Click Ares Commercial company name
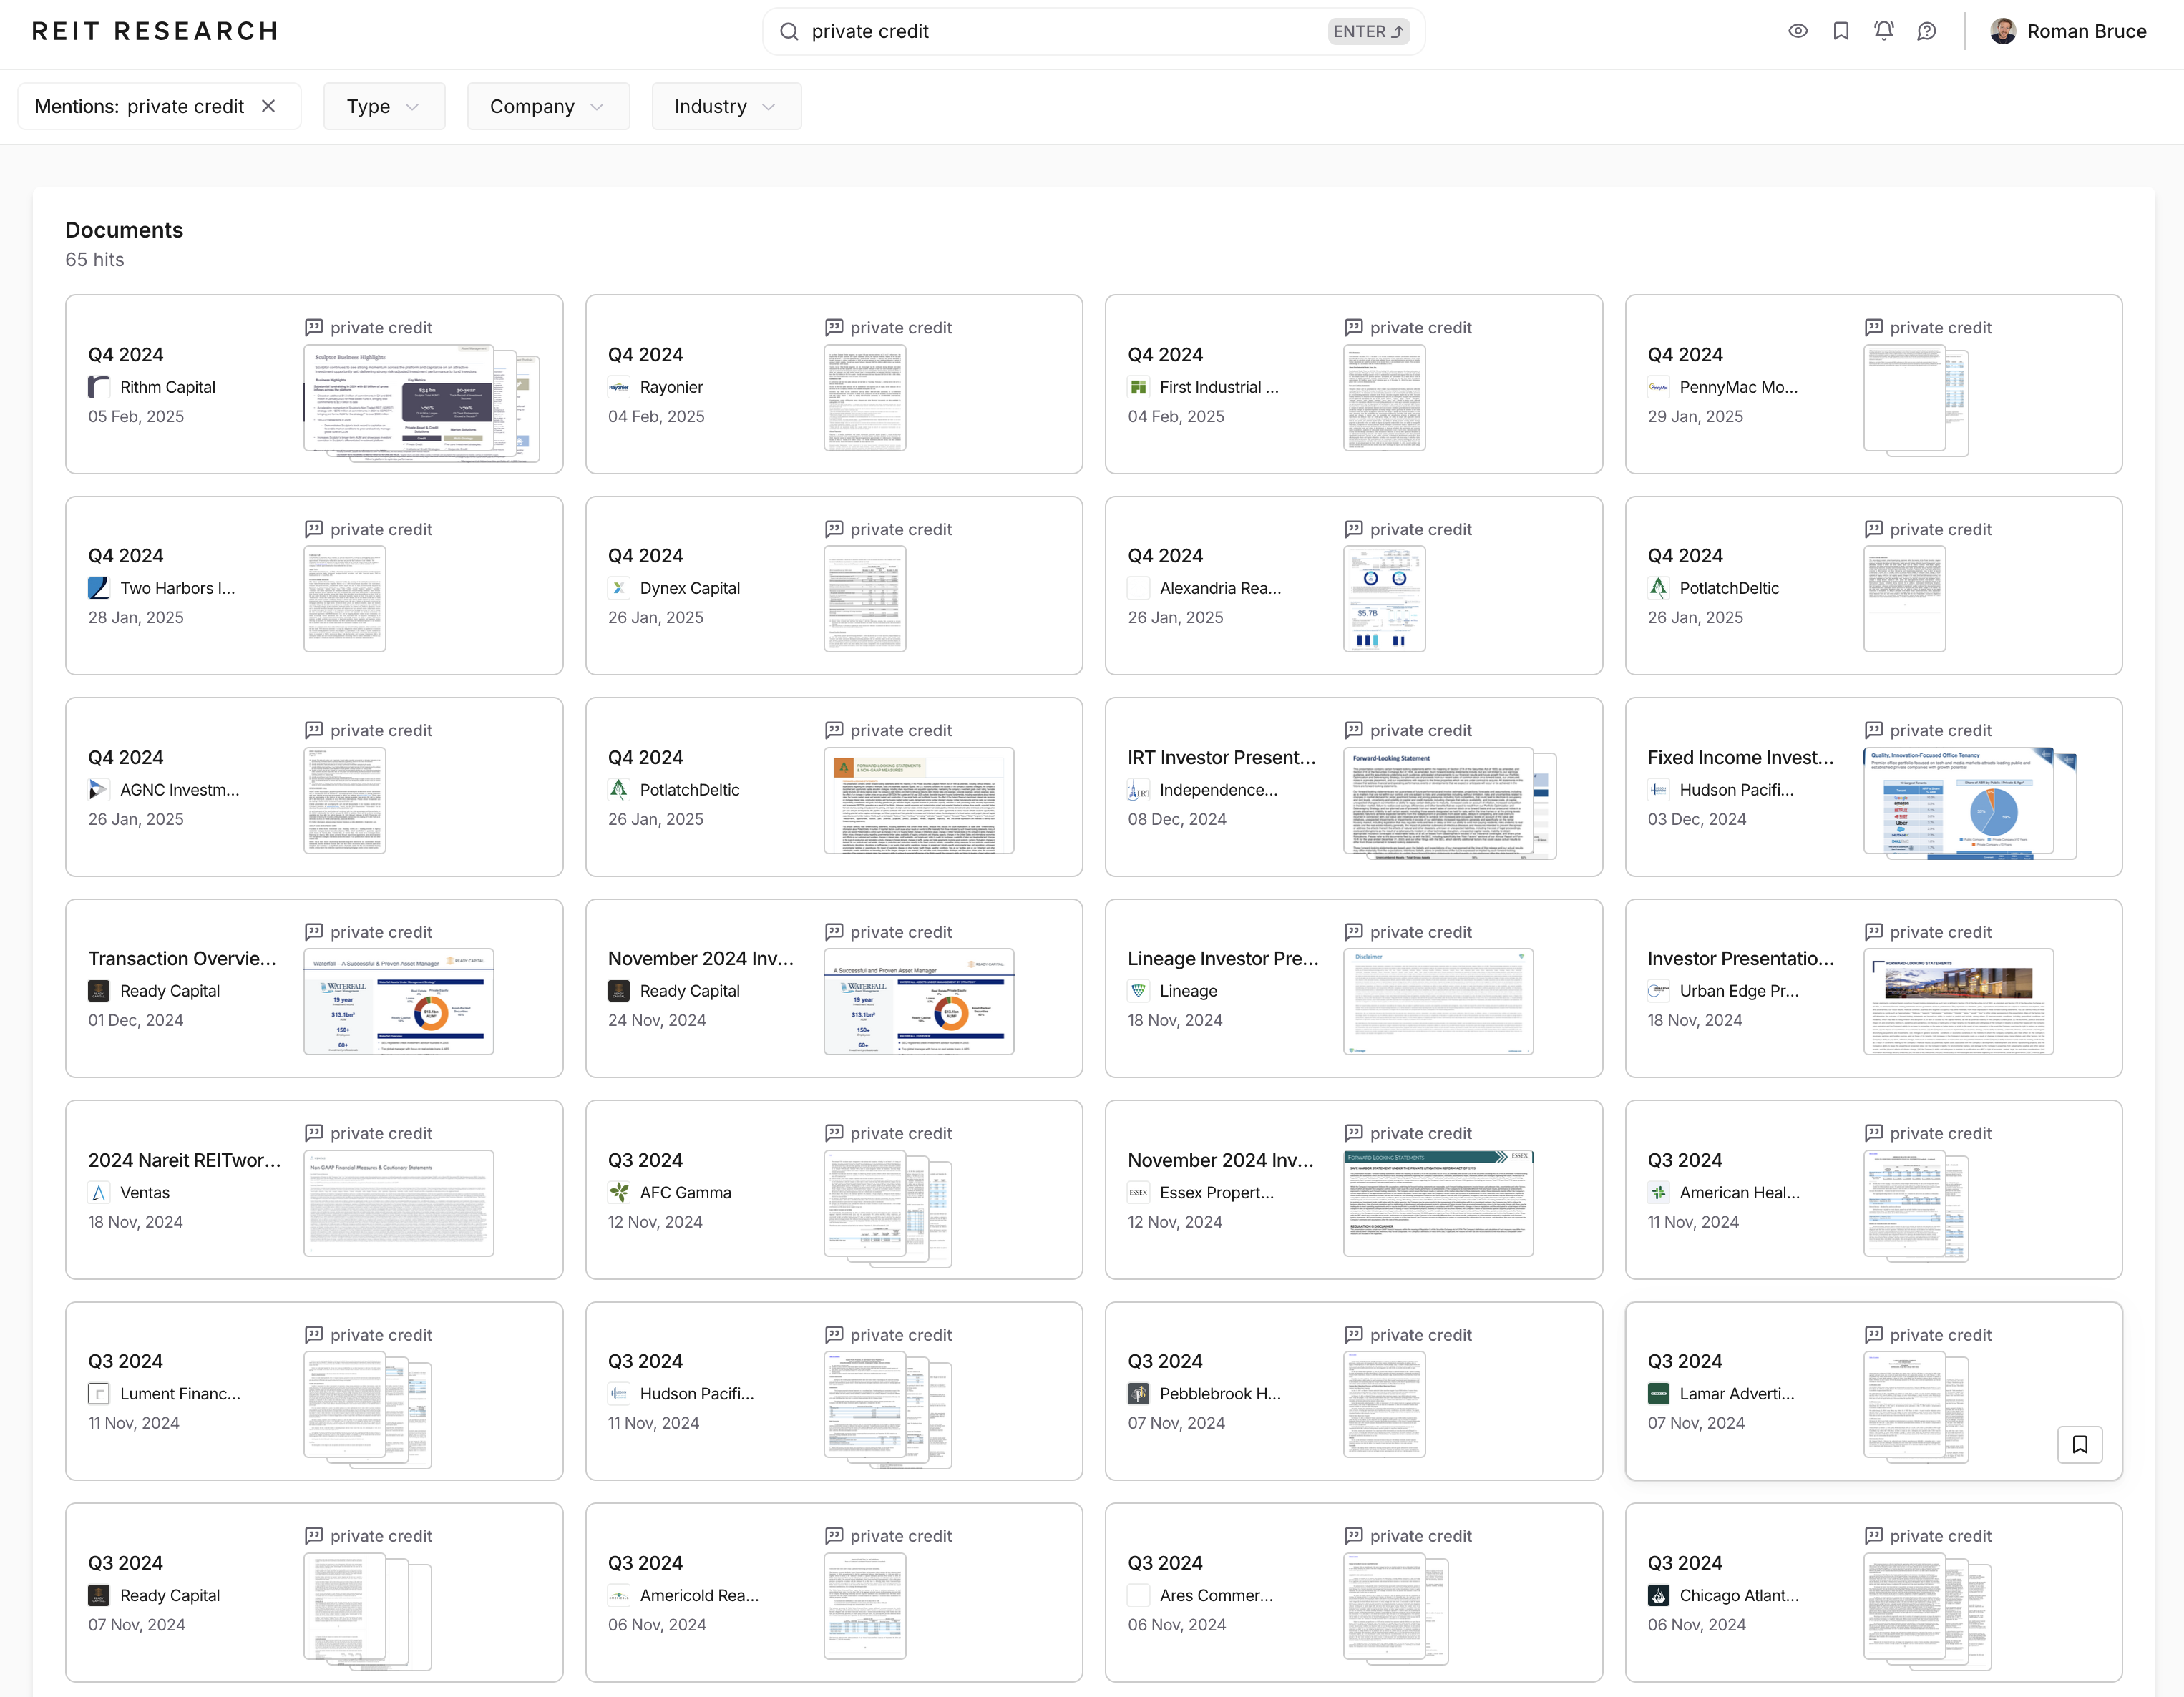2184x1697 pixels. [1217, 1596]
